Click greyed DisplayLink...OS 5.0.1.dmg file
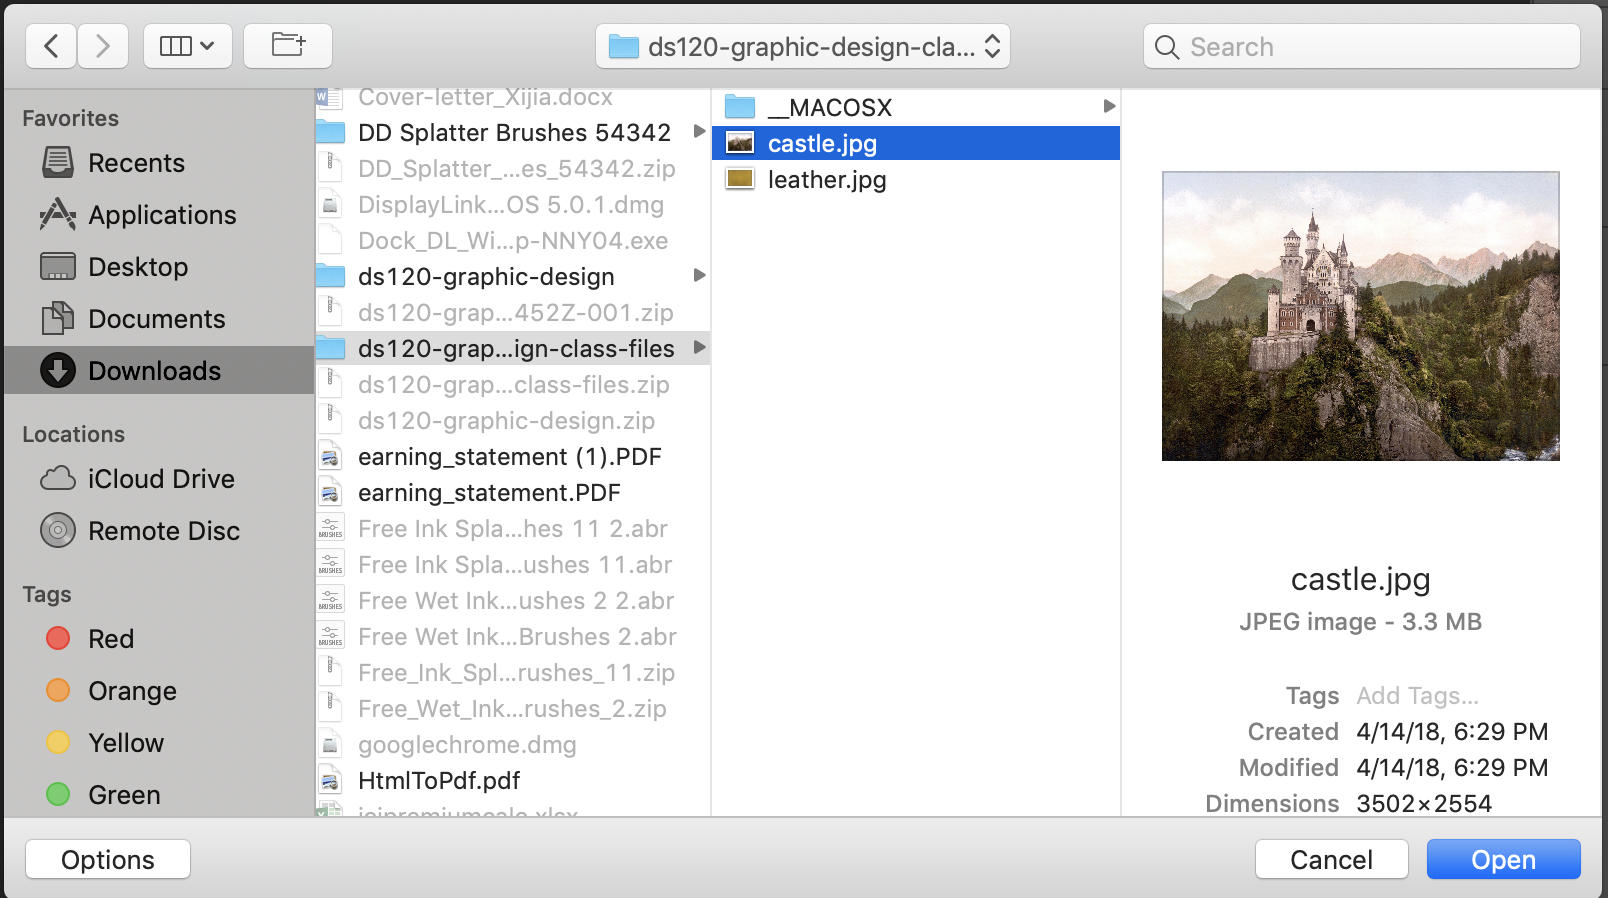Viewport: 1608px width, 898px height. pyautogui.click(x=512, y=205)
